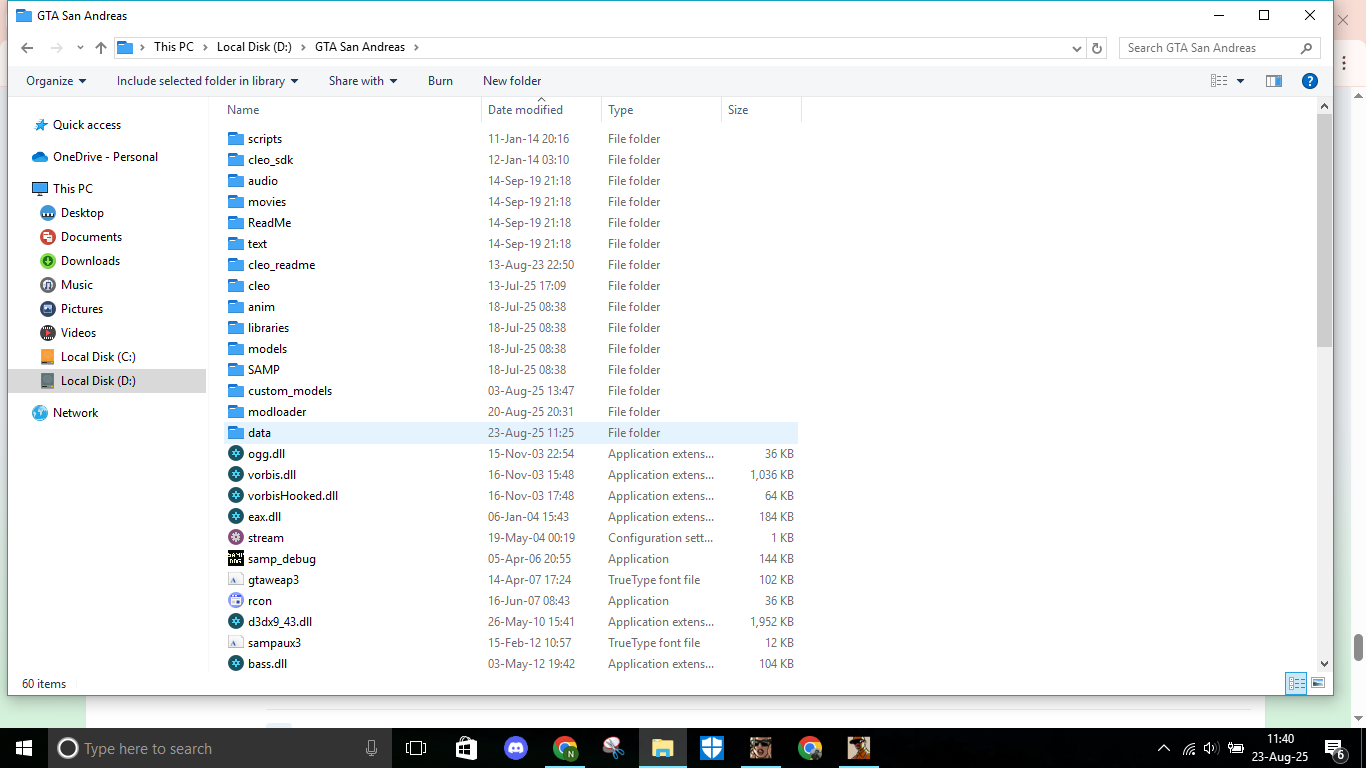Screen dimensions: 1366x768
Task: Open the Share with dropdown
Action: click(363, 81)
